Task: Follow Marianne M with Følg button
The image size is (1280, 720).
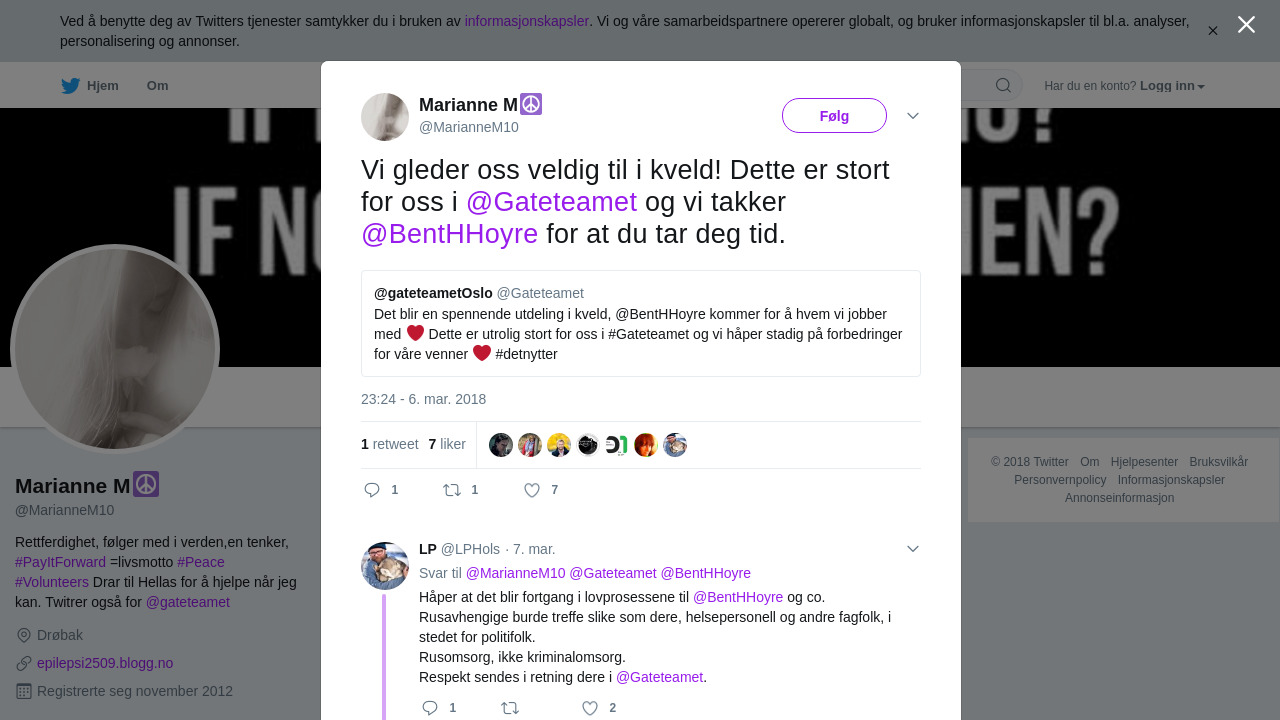Action: click(x=834, y=116)
